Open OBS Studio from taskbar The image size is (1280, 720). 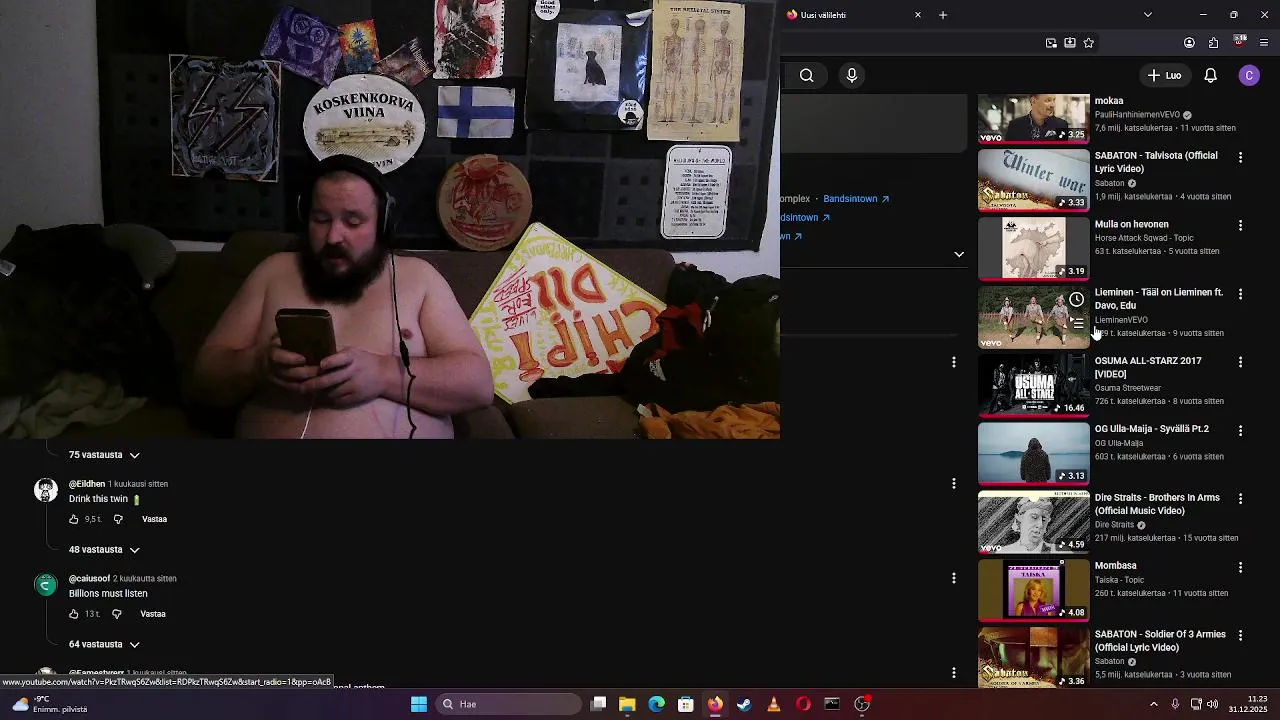coord(862,704)
